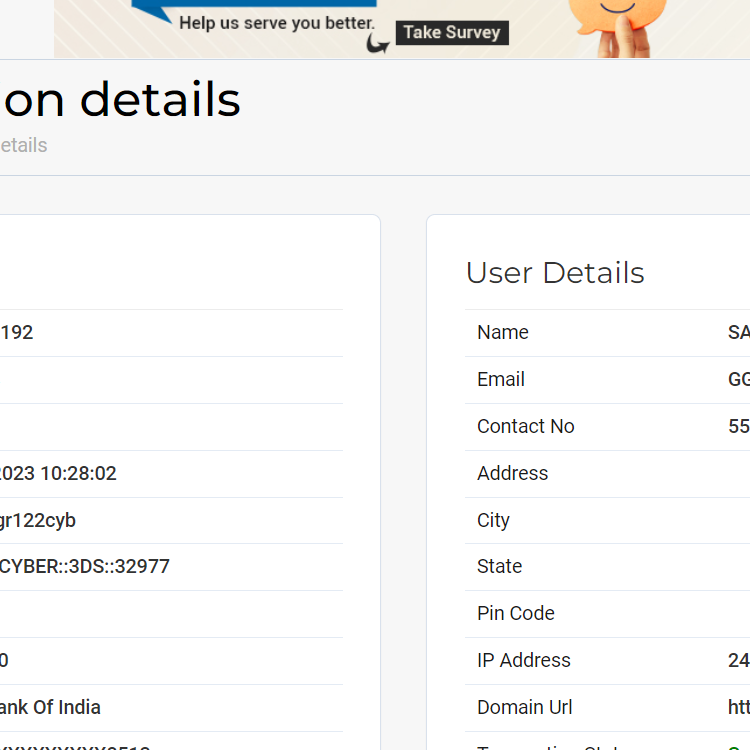750x750 pixels.
Task: Click the Domain Url label
Action: pyautogui.click(x=525, y=708)
